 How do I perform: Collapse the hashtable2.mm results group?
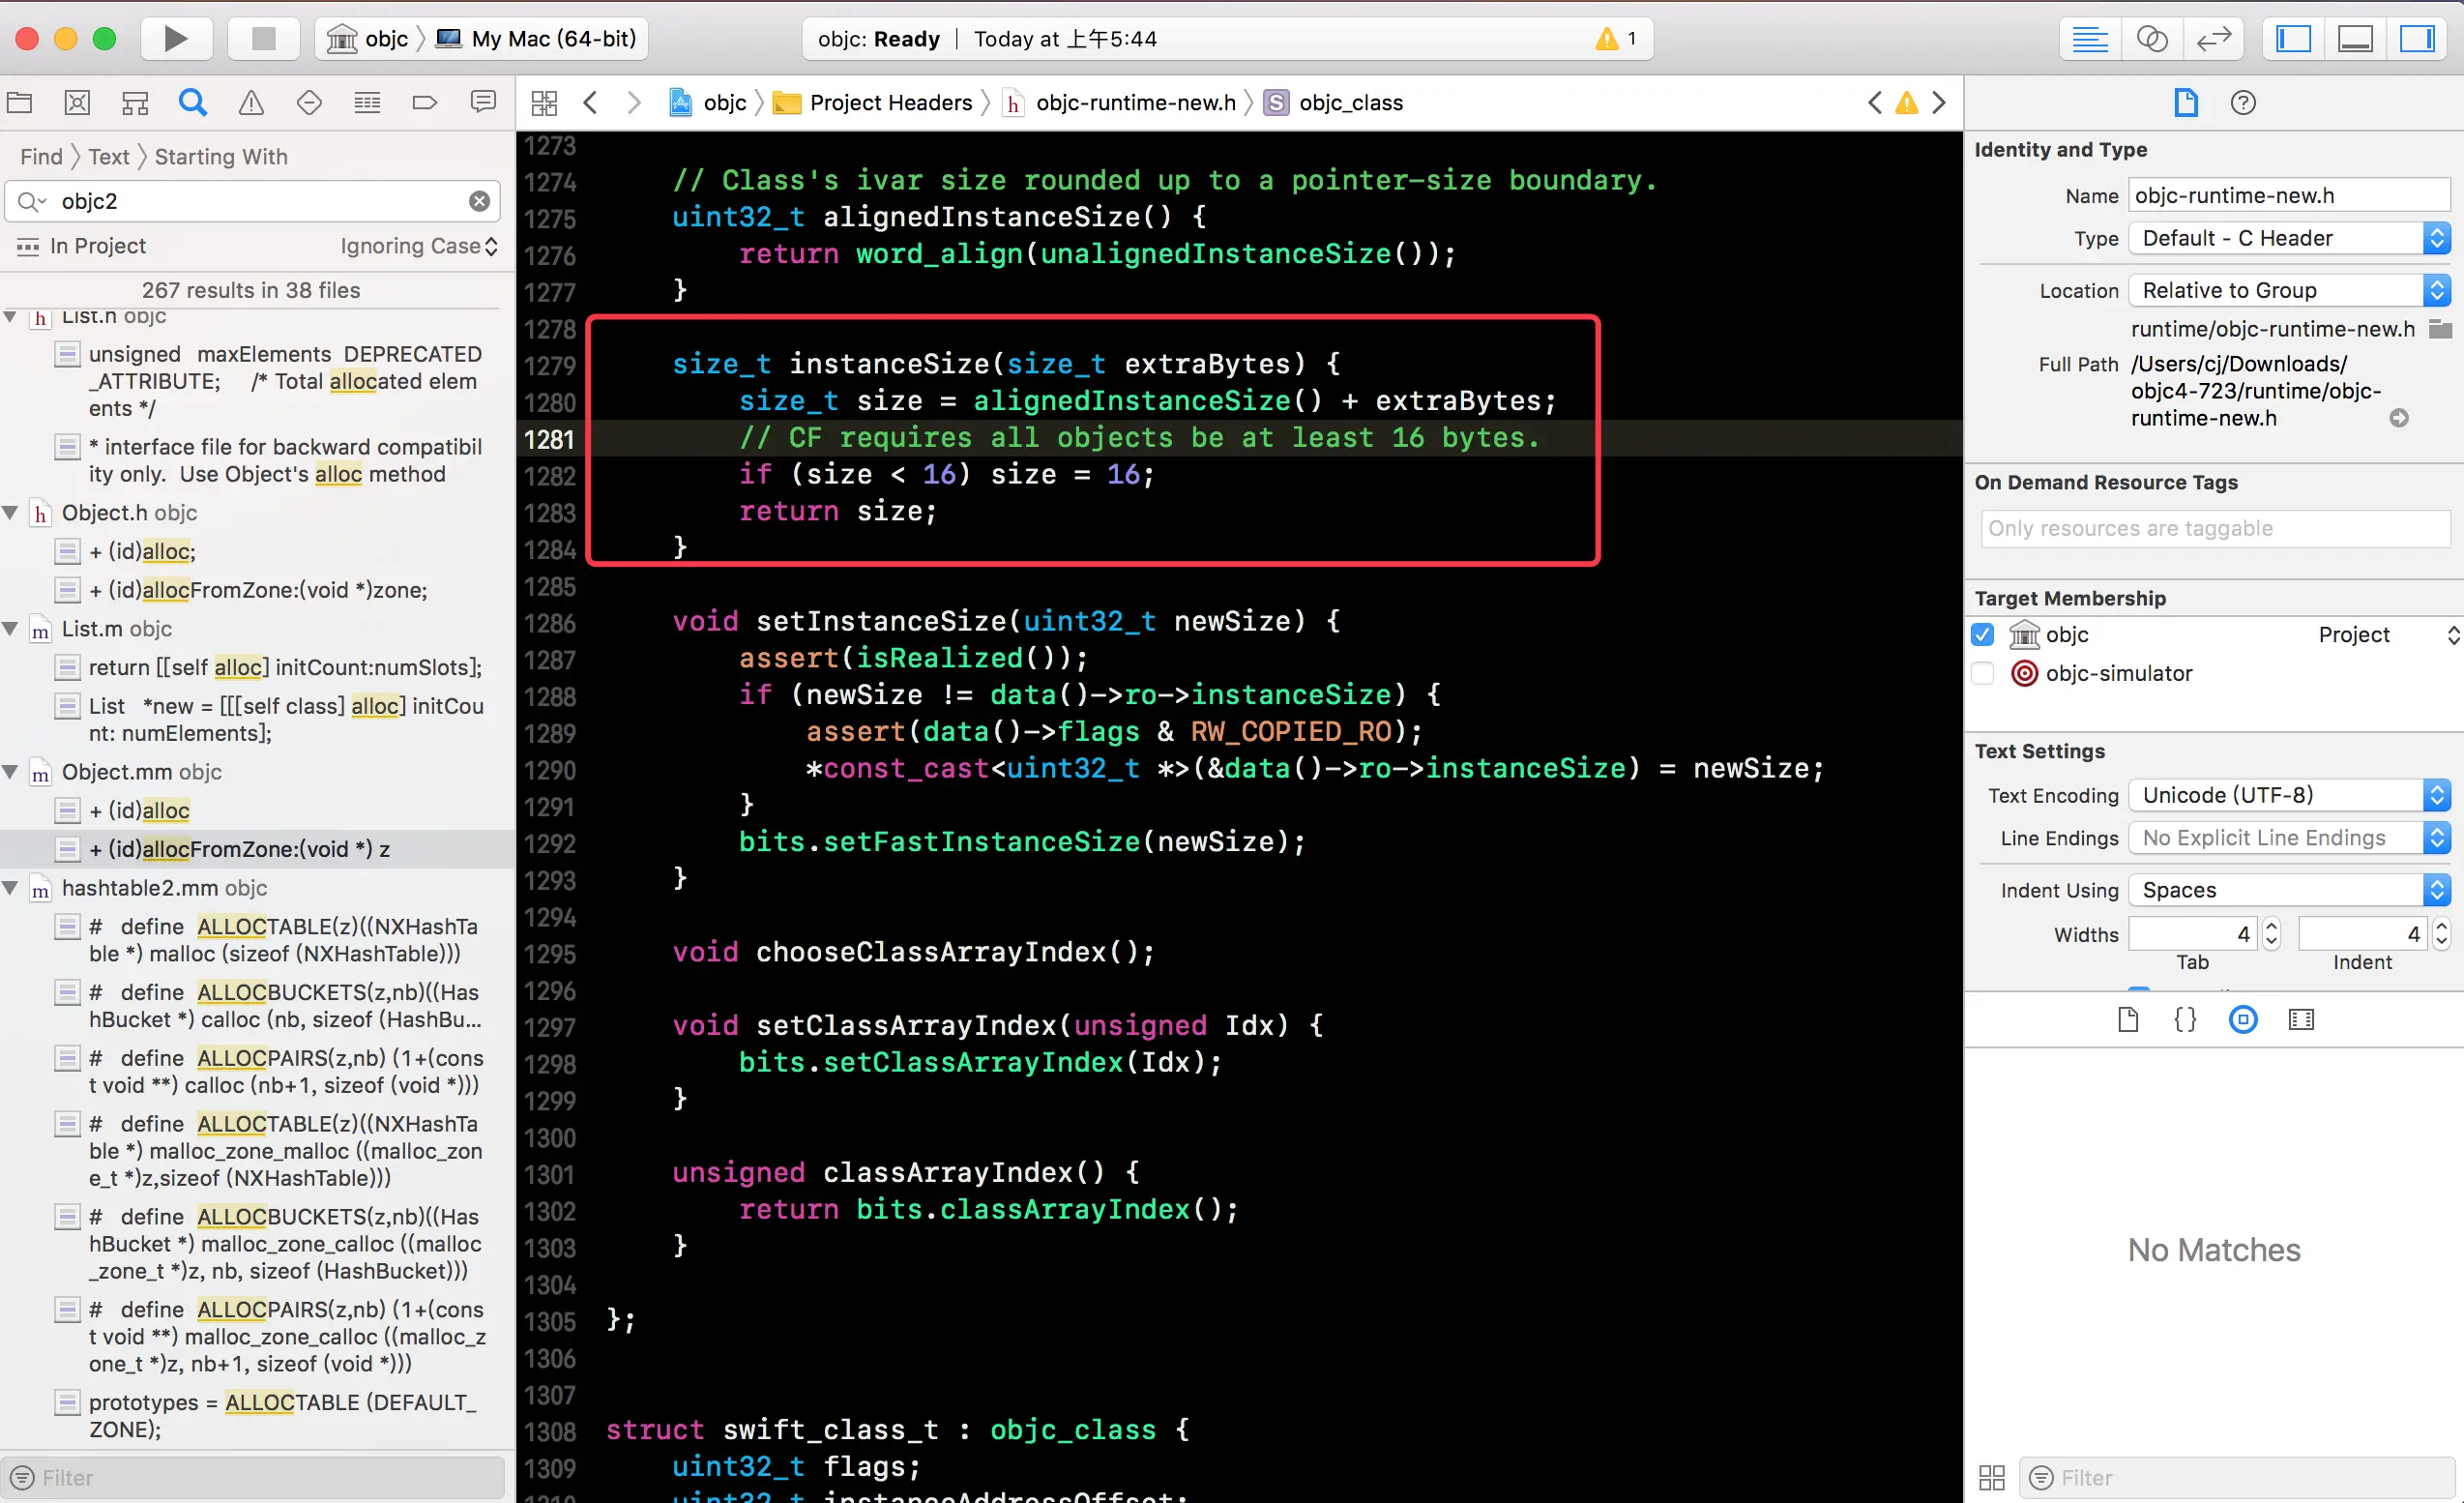tap(11, 887)
